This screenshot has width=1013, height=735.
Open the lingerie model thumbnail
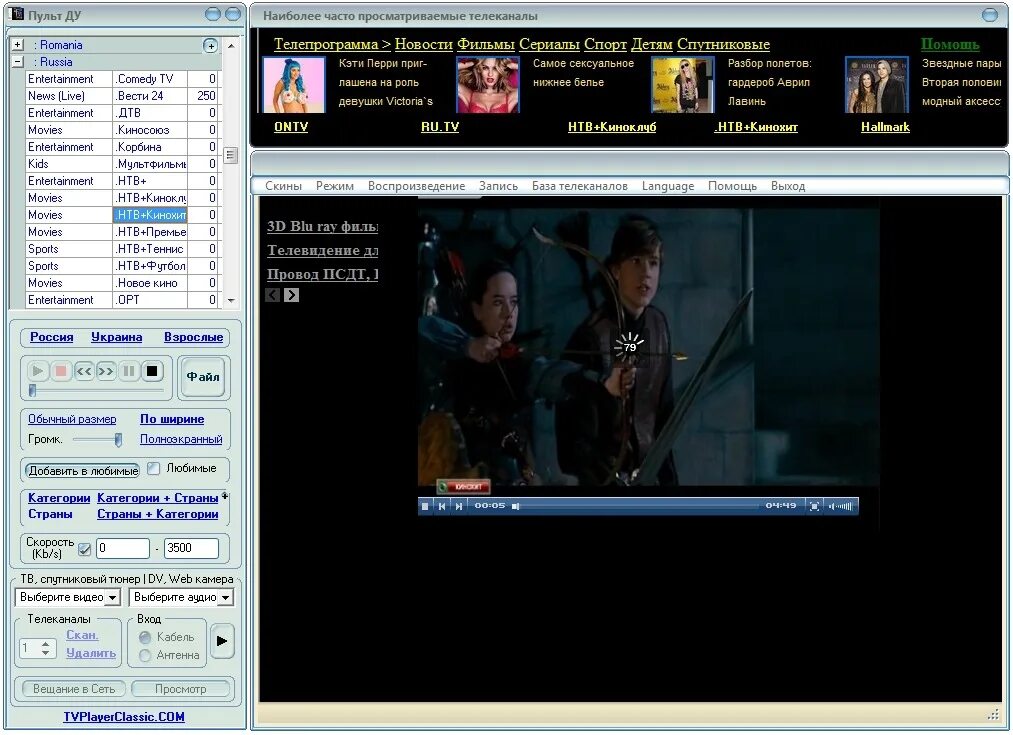click(488, 85)
